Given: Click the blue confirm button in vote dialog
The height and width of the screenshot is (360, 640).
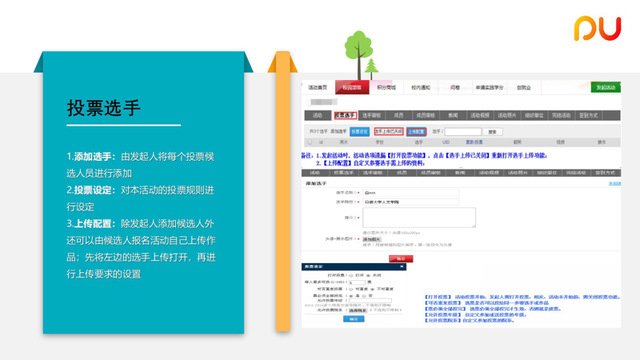Looking at the screenshot, I should (353, 319).
